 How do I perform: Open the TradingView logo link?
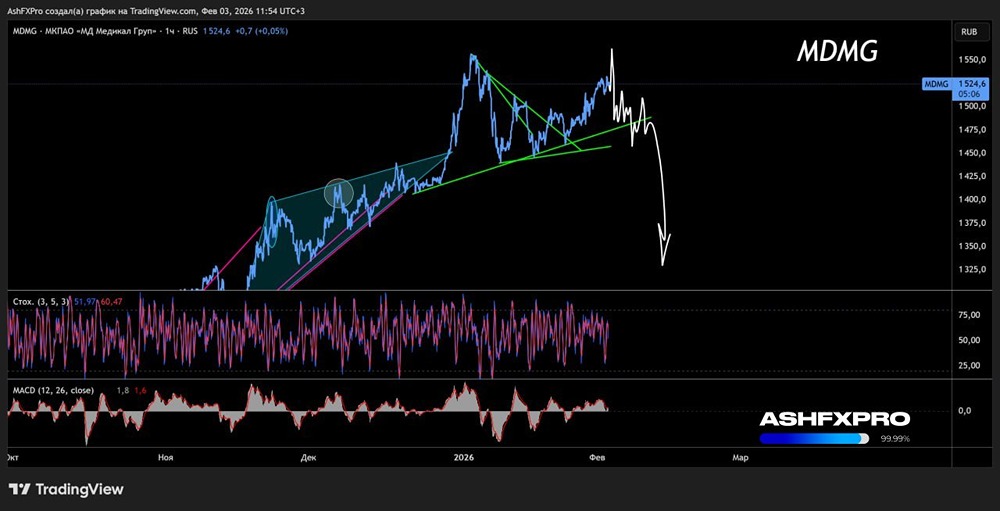click(67, 489)
